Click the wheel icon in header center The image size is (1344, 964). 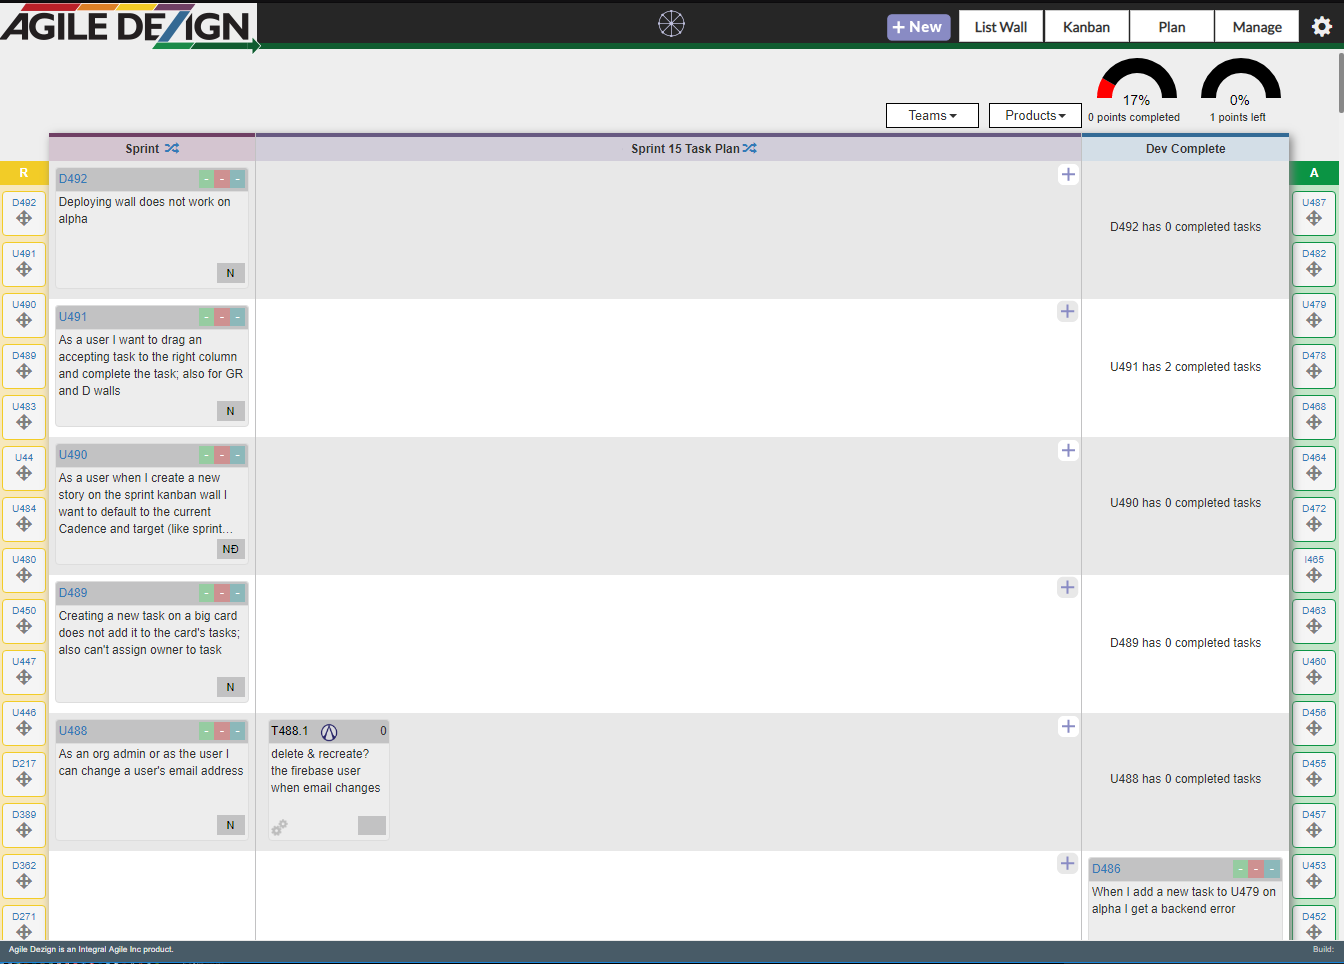coord(671,23)
